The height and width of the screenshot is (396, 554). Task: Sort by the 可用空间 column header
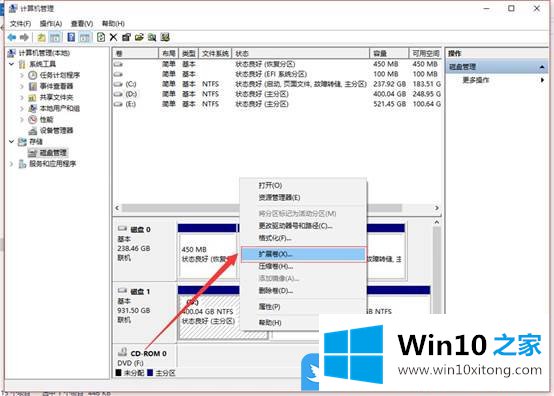[x=425, y=53]
